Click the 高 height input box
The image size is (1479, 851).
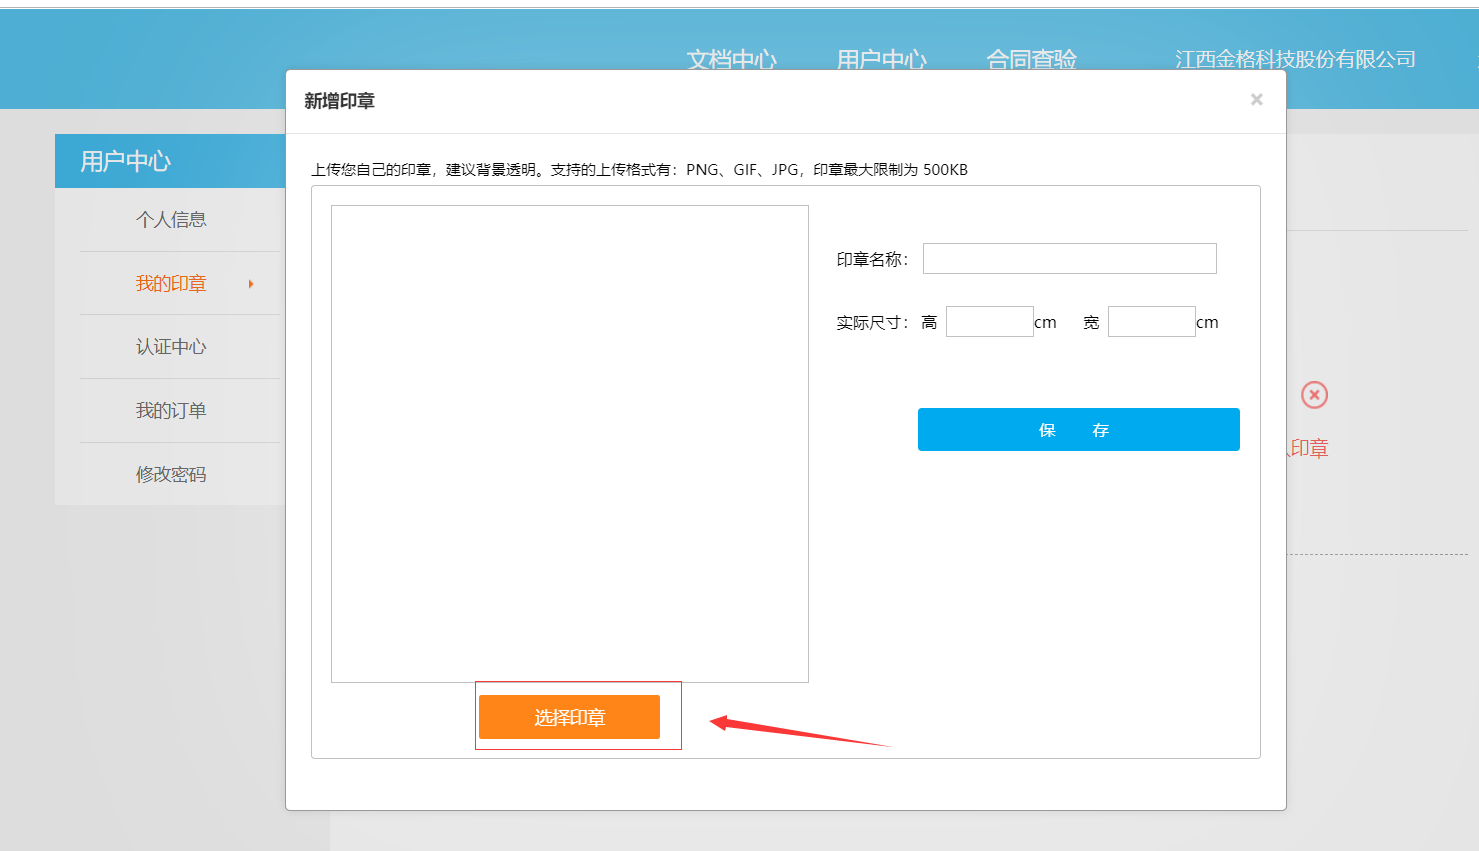989,322
